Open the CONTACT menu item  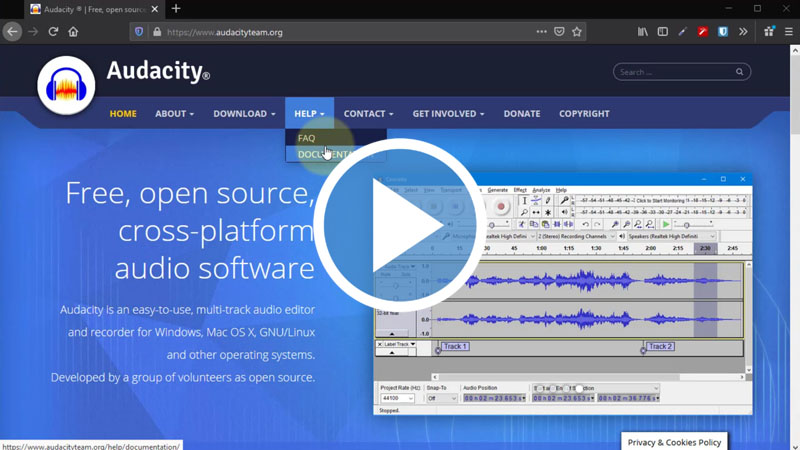click(368, 114)
